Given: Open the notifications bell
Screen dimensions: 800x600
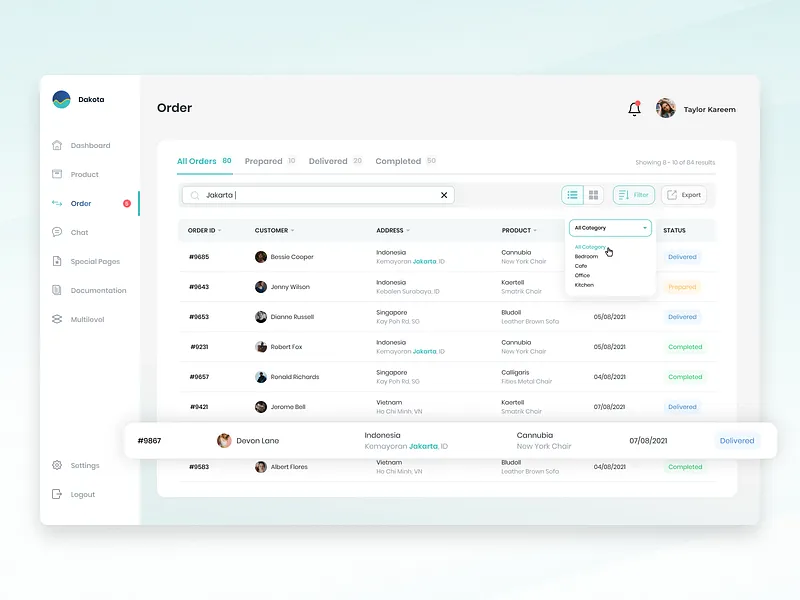Looking at the screenshot, I should pos(634,109).
